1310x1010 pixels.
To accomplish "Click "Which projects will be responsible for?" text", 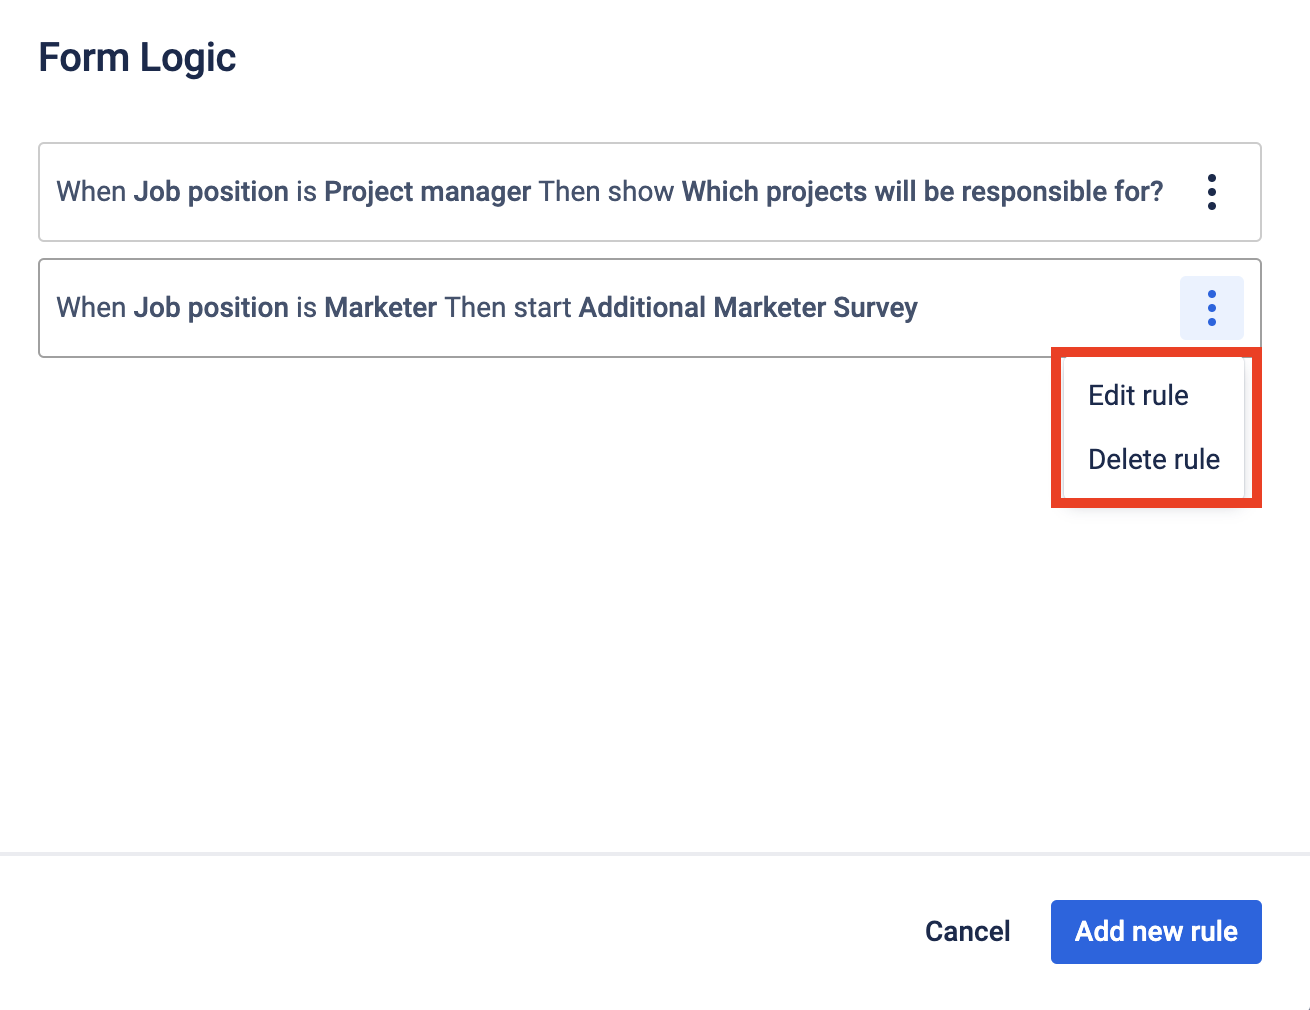I will (x=922, y=192).
